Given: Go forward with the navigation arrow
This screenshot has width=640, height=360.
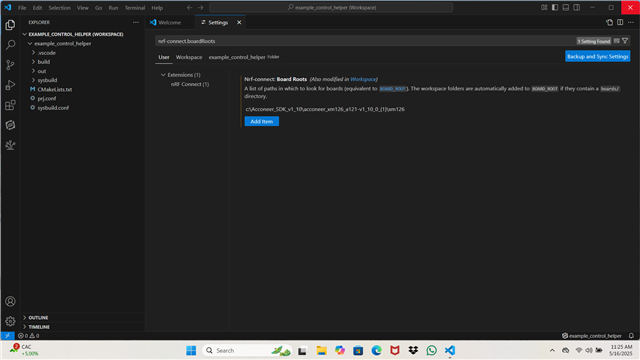Looking at the screenshot, I should pos(200,7).
